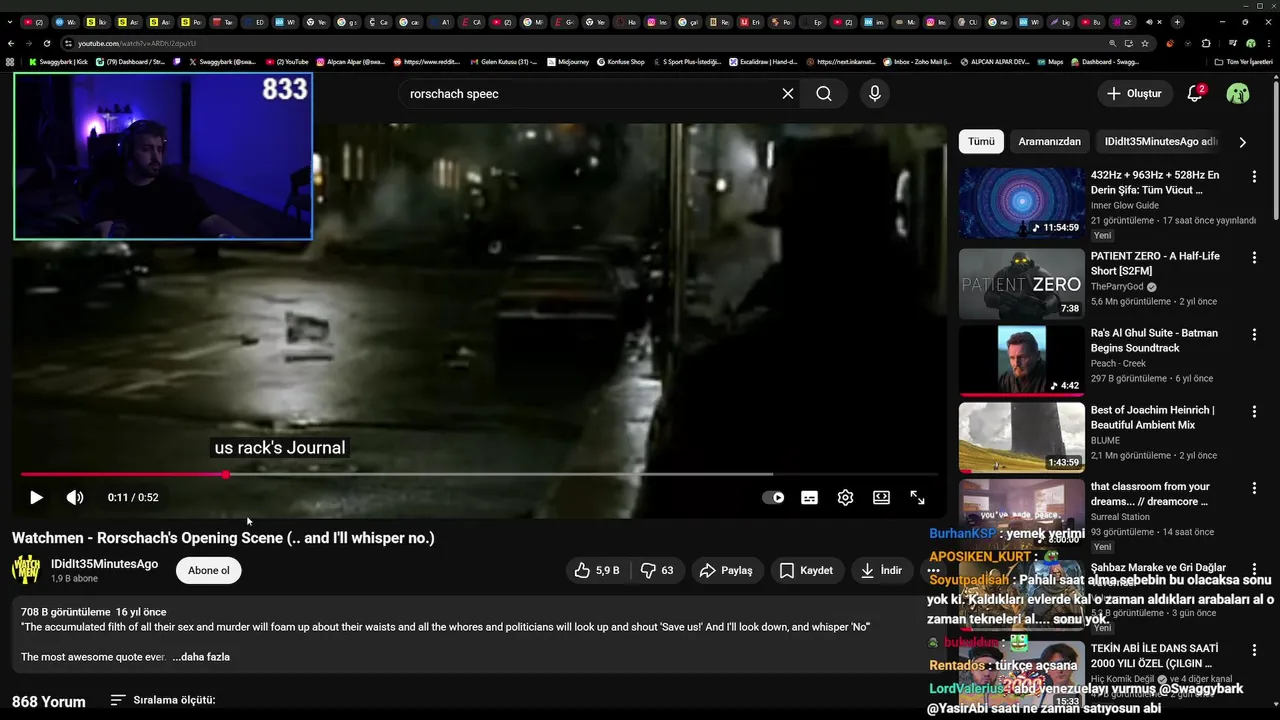Go back with browser back arrow
This screenshot has height=720, width=1280.
click(11, 44)
